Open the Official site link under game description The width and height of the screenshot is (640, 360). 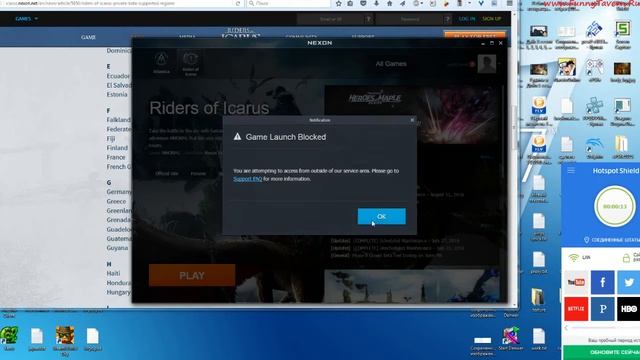167,174
